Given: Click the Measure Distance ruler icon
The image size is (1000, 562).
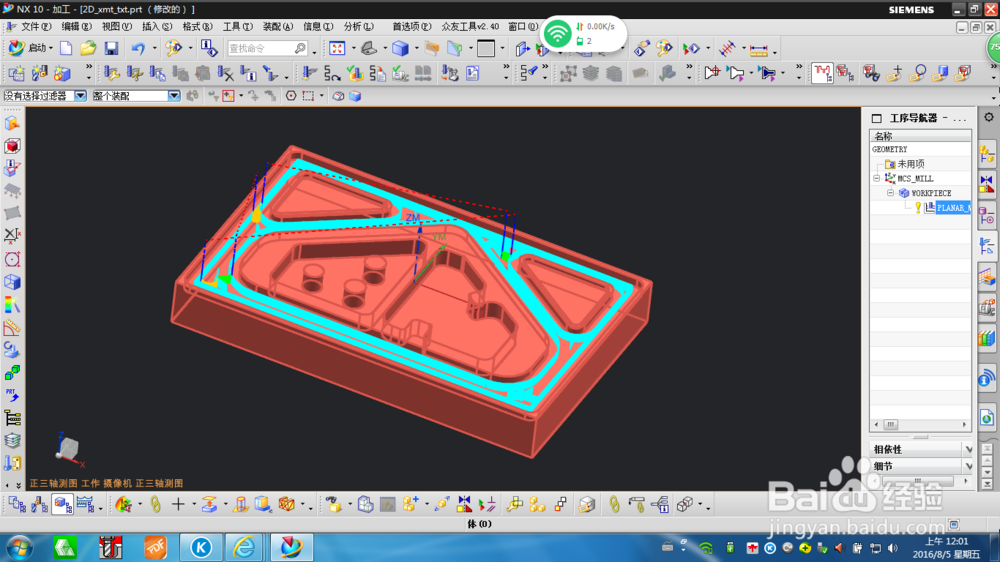Looking at the screenshot, I should point(758,48).
